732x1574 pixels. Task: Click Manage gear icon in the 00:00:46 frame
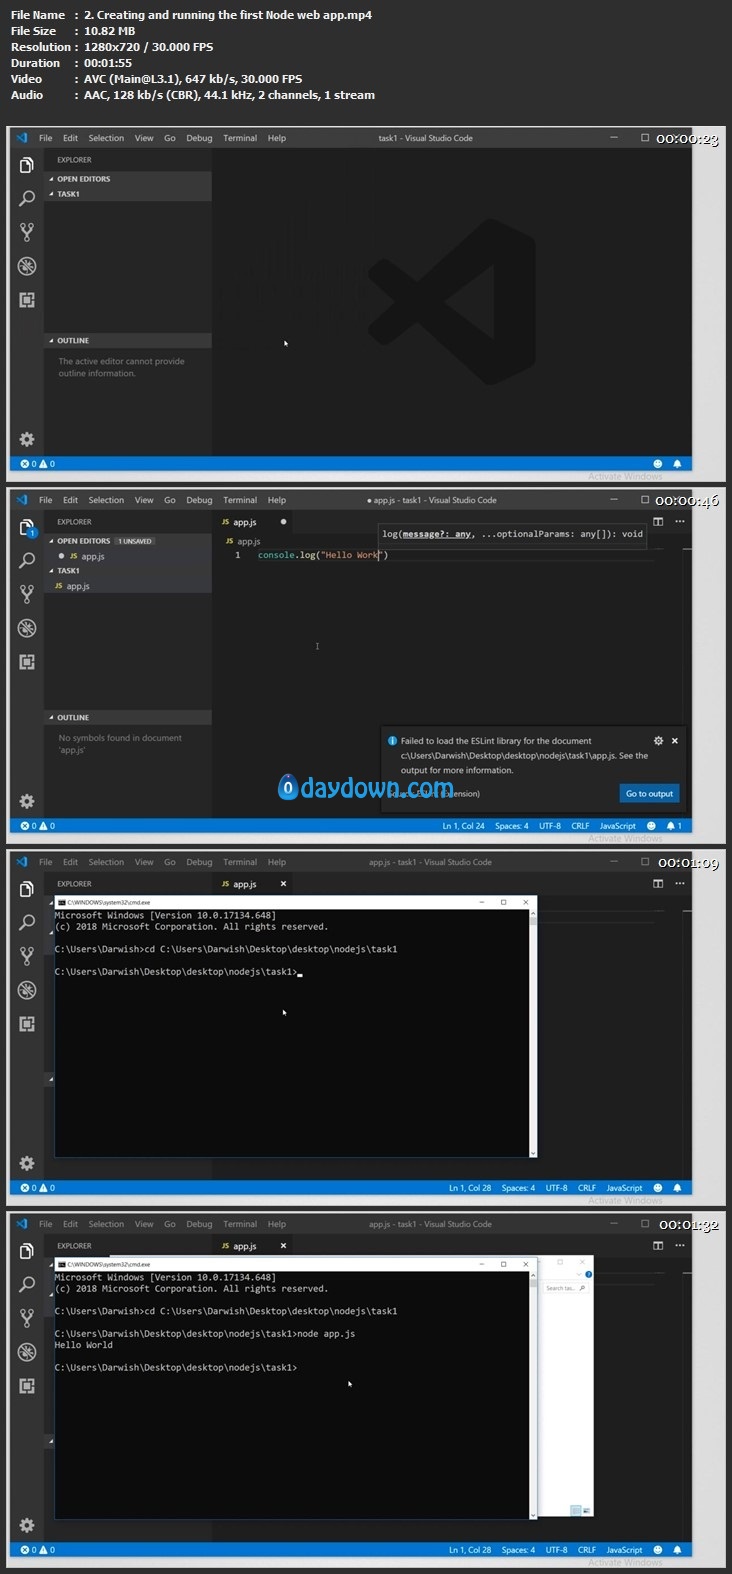(x=27, y=801)
